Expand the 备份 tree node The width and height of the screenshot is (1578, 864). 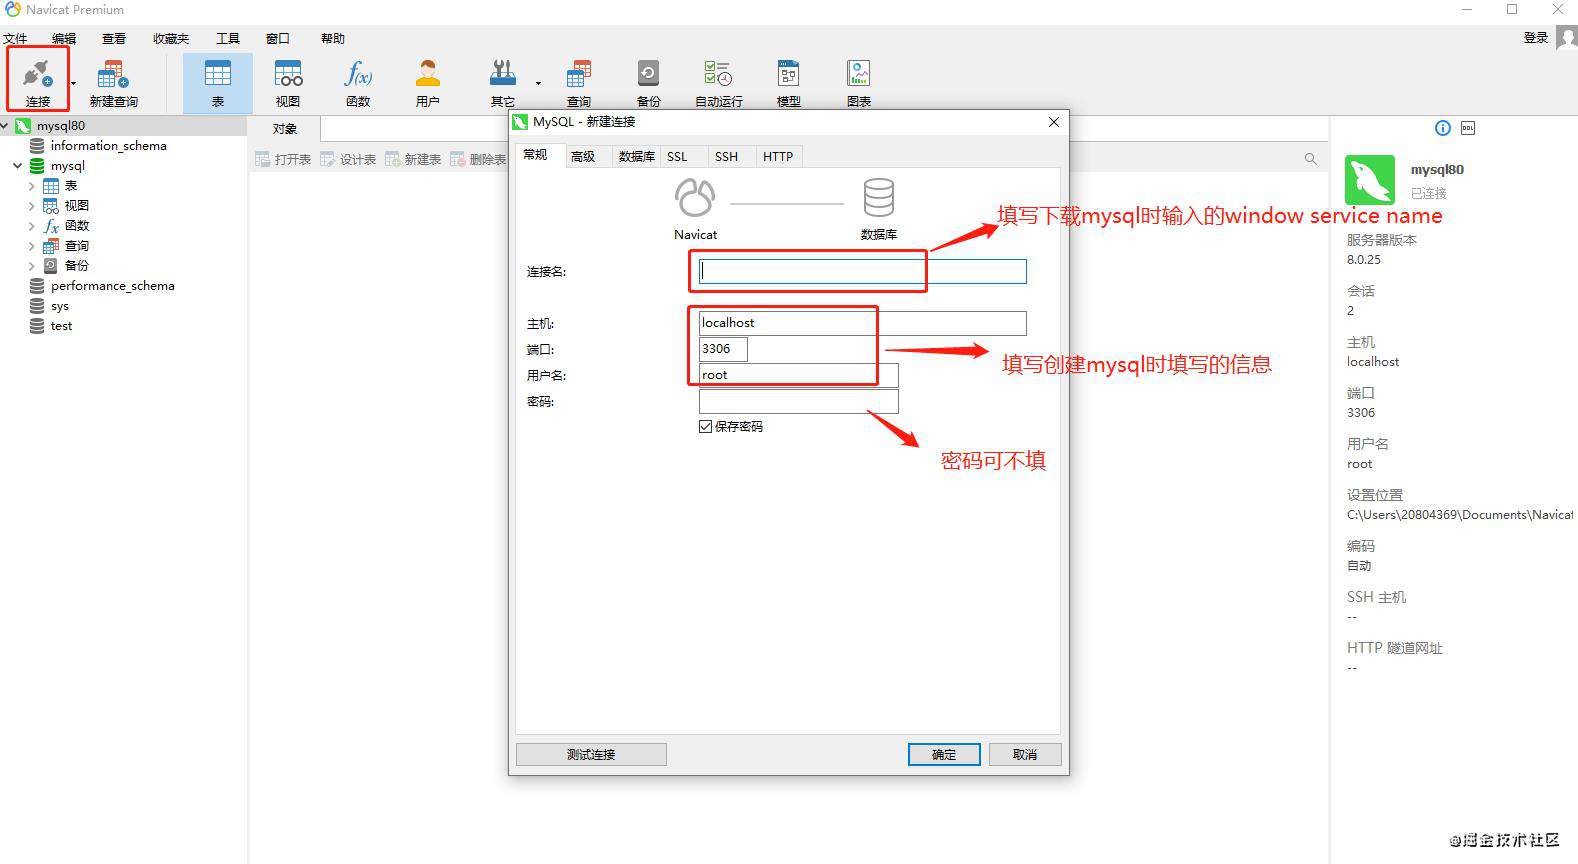[x=31, y=266]
